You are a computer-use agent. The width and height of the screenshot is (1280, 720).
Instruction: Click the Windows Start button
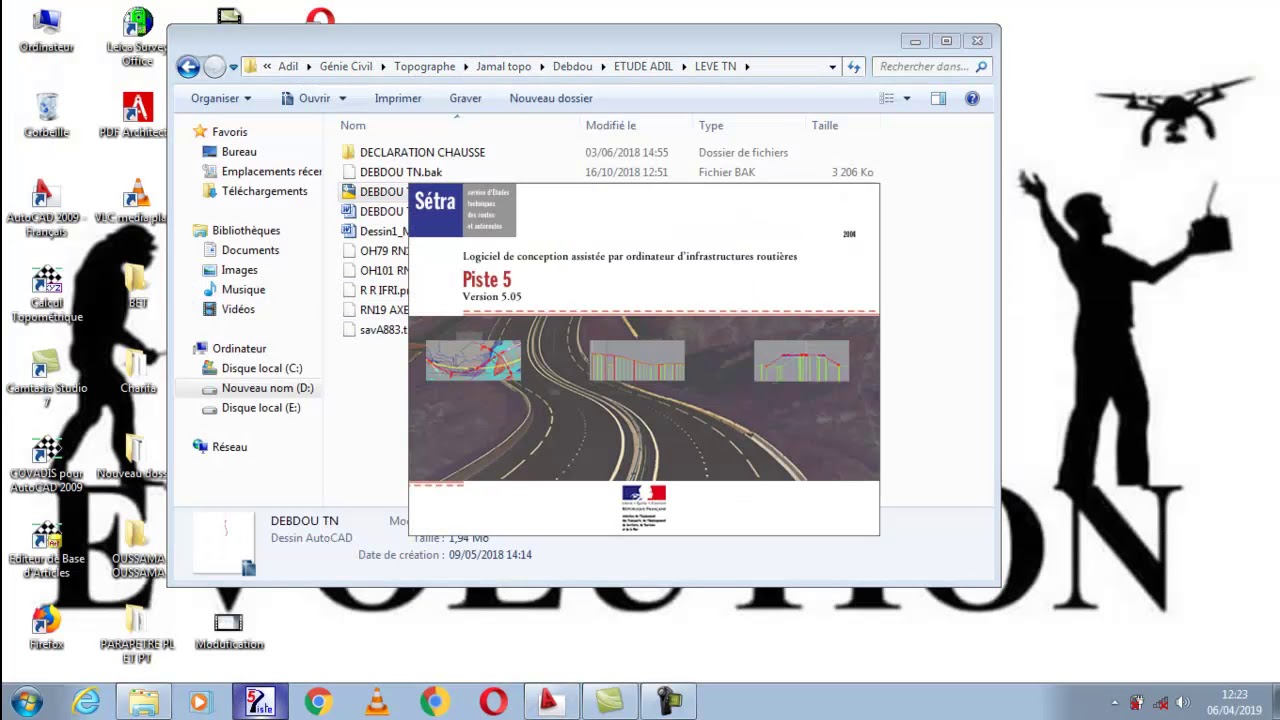27,702
